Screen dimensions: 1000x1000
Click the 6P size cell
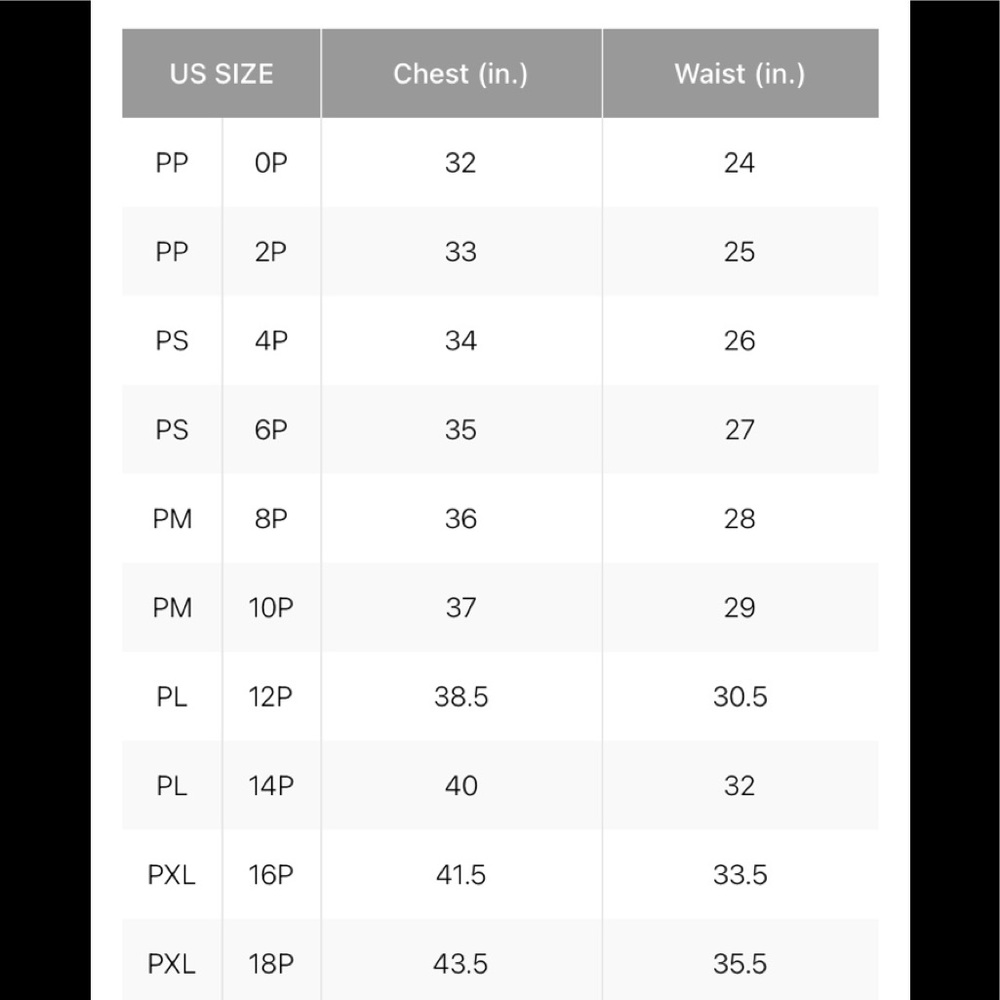[271, 430]
